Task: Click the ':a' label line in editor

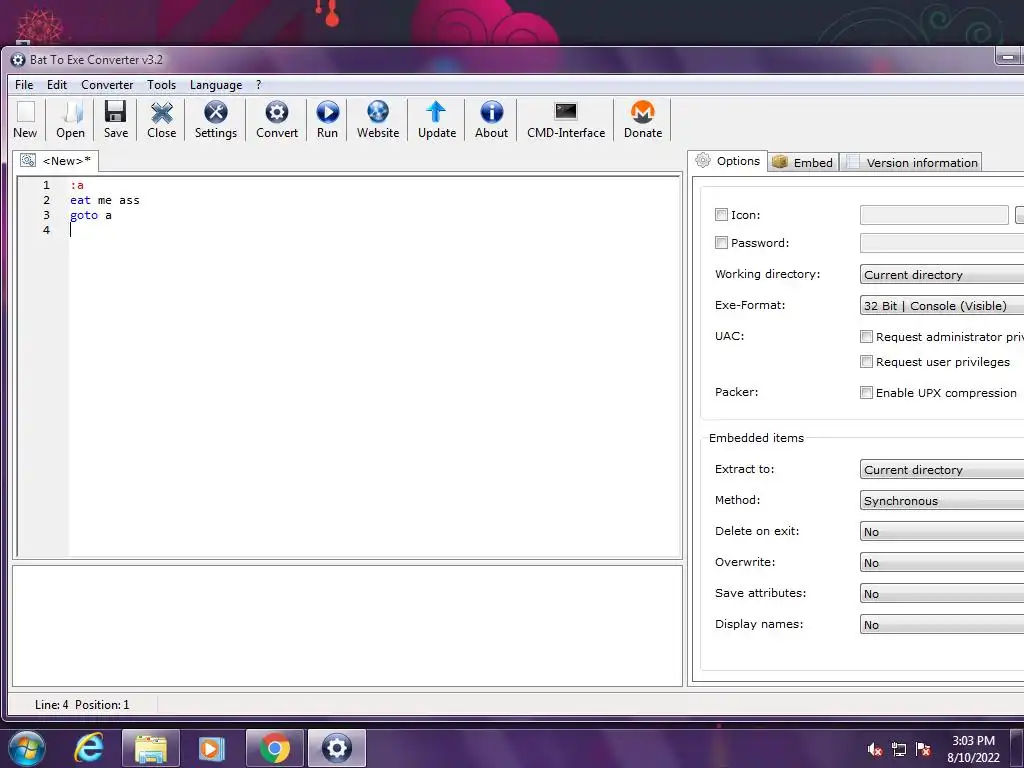Action: tap(77, 185)
